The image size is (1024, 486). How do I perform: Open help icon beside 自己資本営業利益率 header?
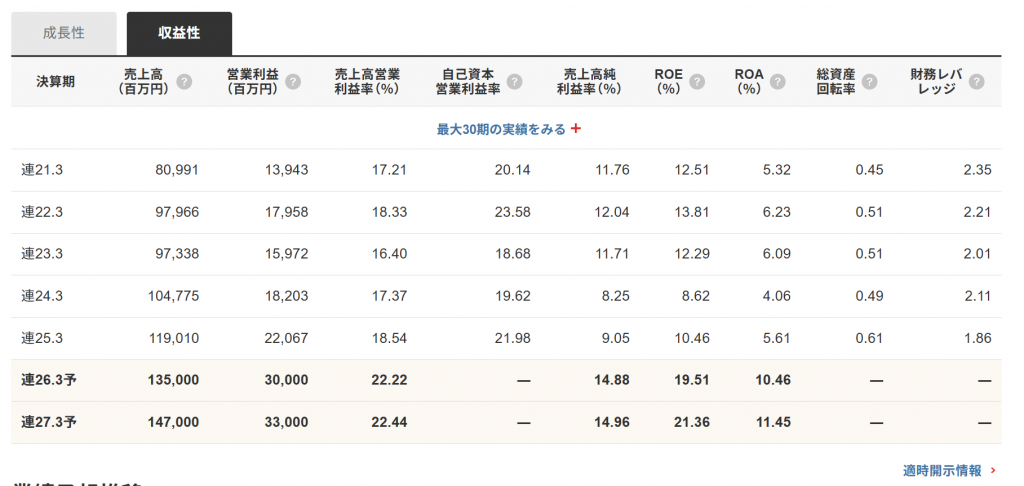tap(514, 81)
